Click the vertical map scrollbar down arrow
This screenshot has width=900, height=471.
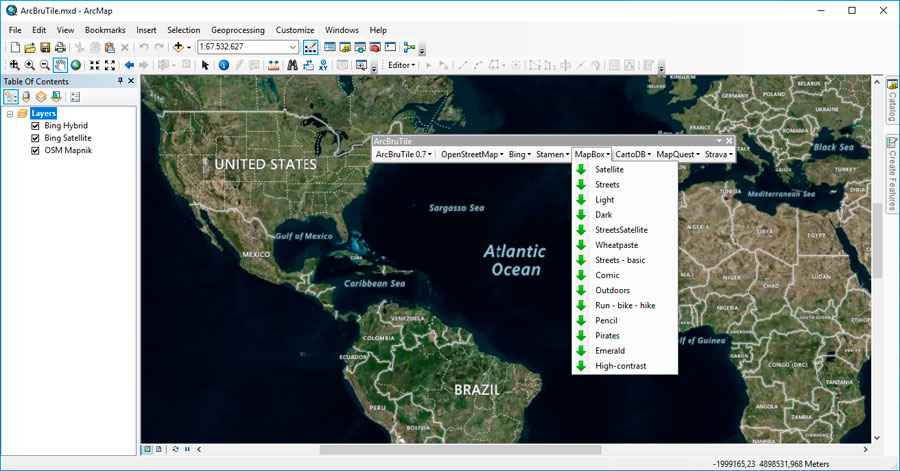[876, 438]
